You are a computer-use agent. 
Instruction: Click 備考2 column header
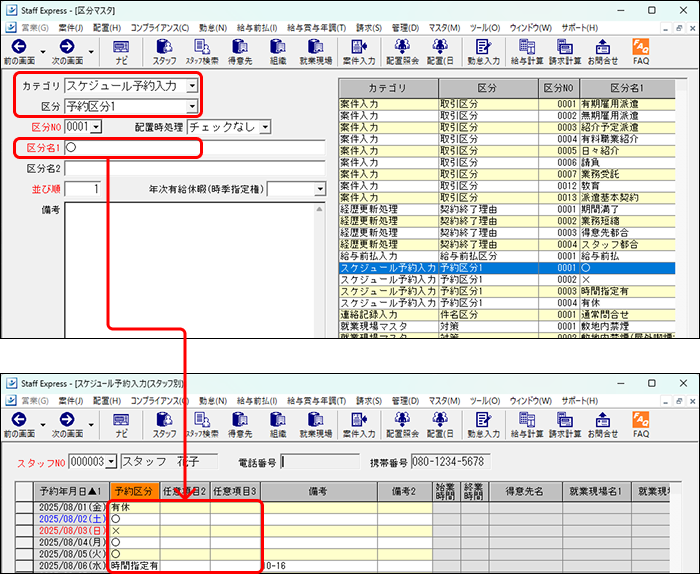[x=404, y=491]
